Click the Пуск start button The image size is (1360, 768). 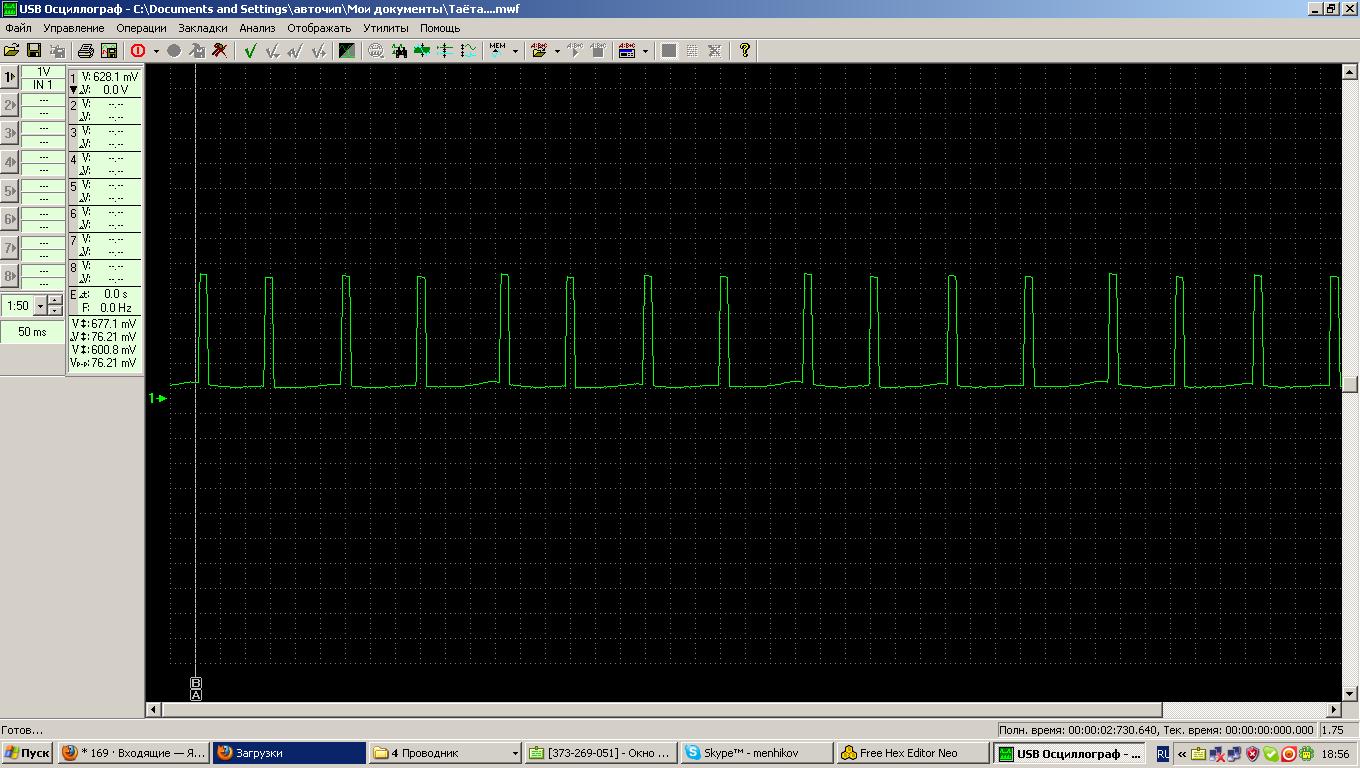click(27, 753)
